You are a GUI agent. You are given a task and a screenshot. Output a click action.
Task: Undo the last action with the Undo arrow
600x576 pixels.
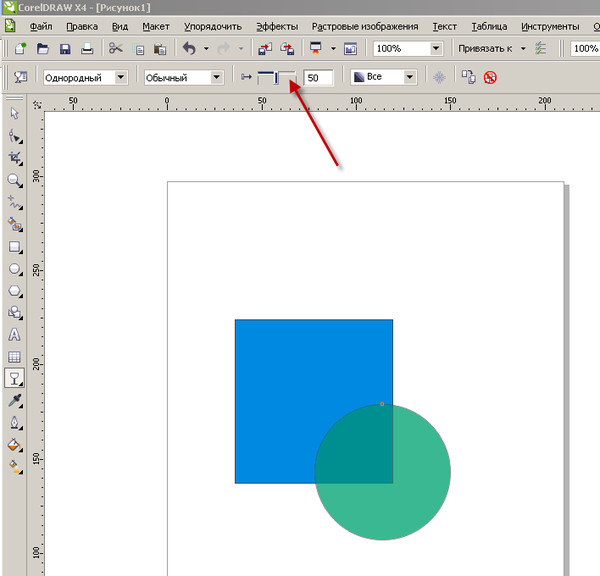189,49
